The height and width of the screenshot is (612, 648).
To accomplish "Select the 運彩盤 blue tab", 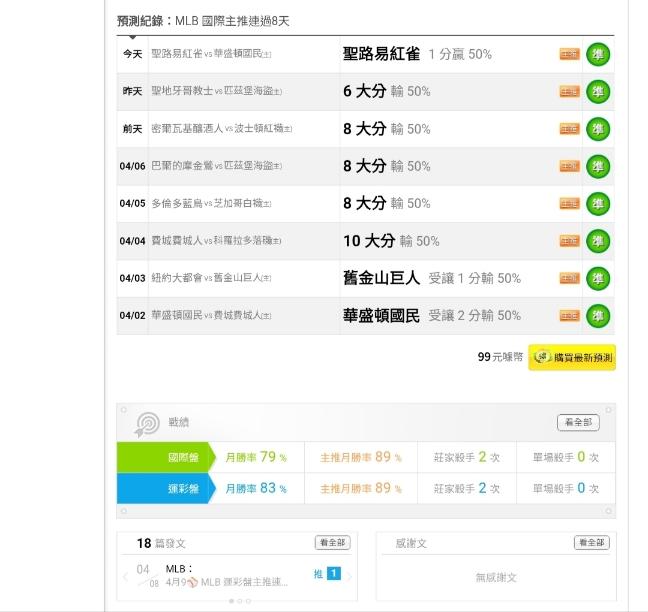I will click(166, 488).
